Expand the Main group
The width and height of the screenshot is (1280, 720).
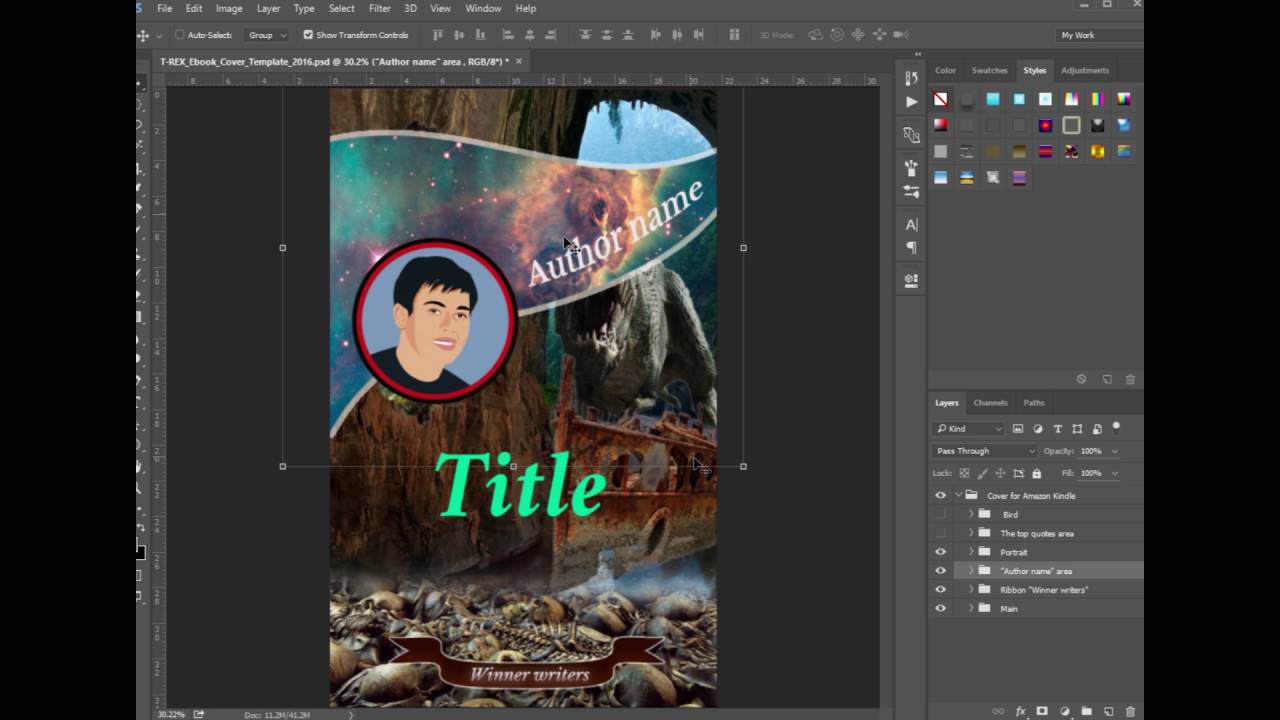pos(971,608)
